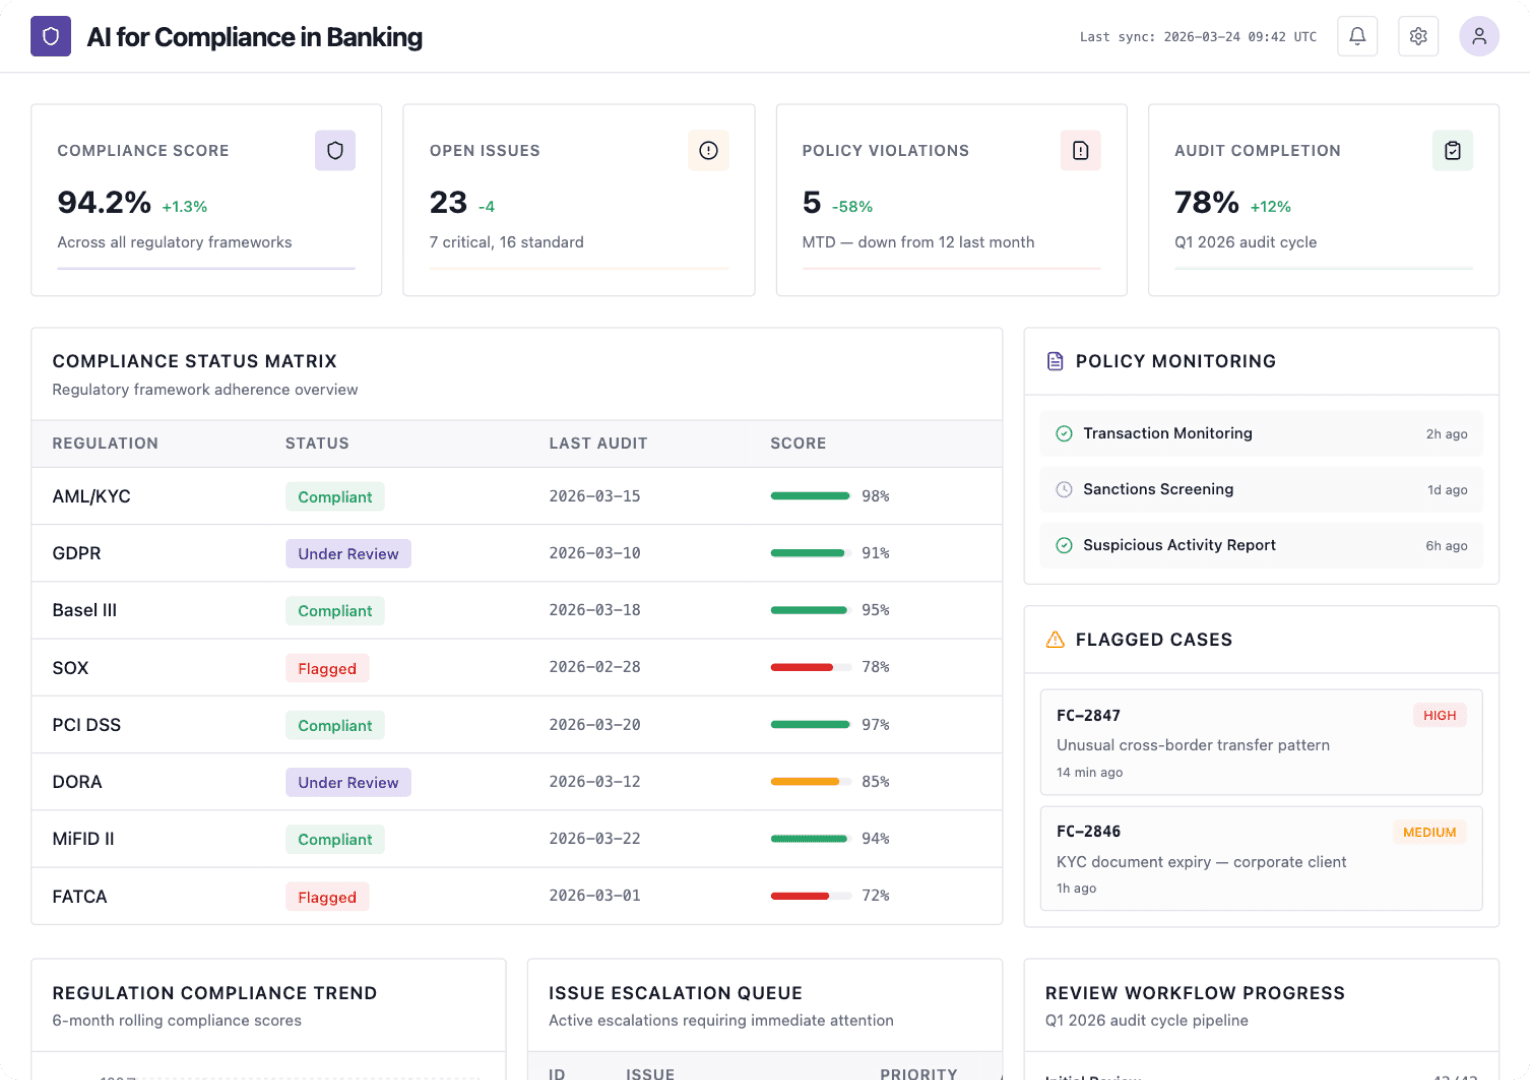1530x1080 pixels.
Task: Open the settings gear icon
Action: [x=1418, y=36]
